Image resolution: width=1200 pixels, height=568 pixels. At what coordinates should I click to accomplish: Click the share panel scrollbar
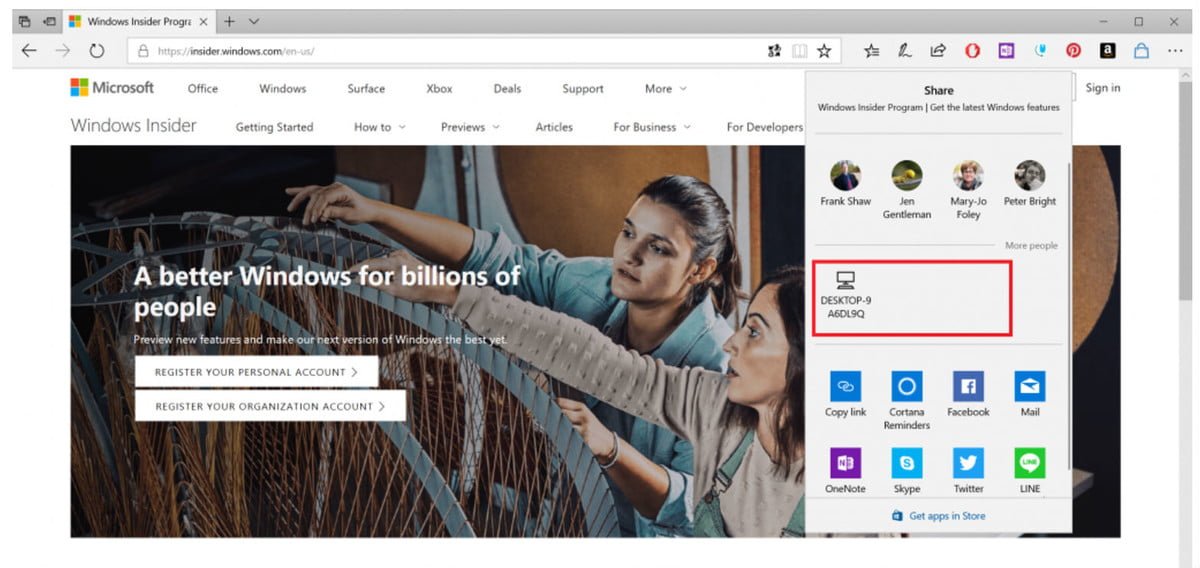coord(1069,315)
